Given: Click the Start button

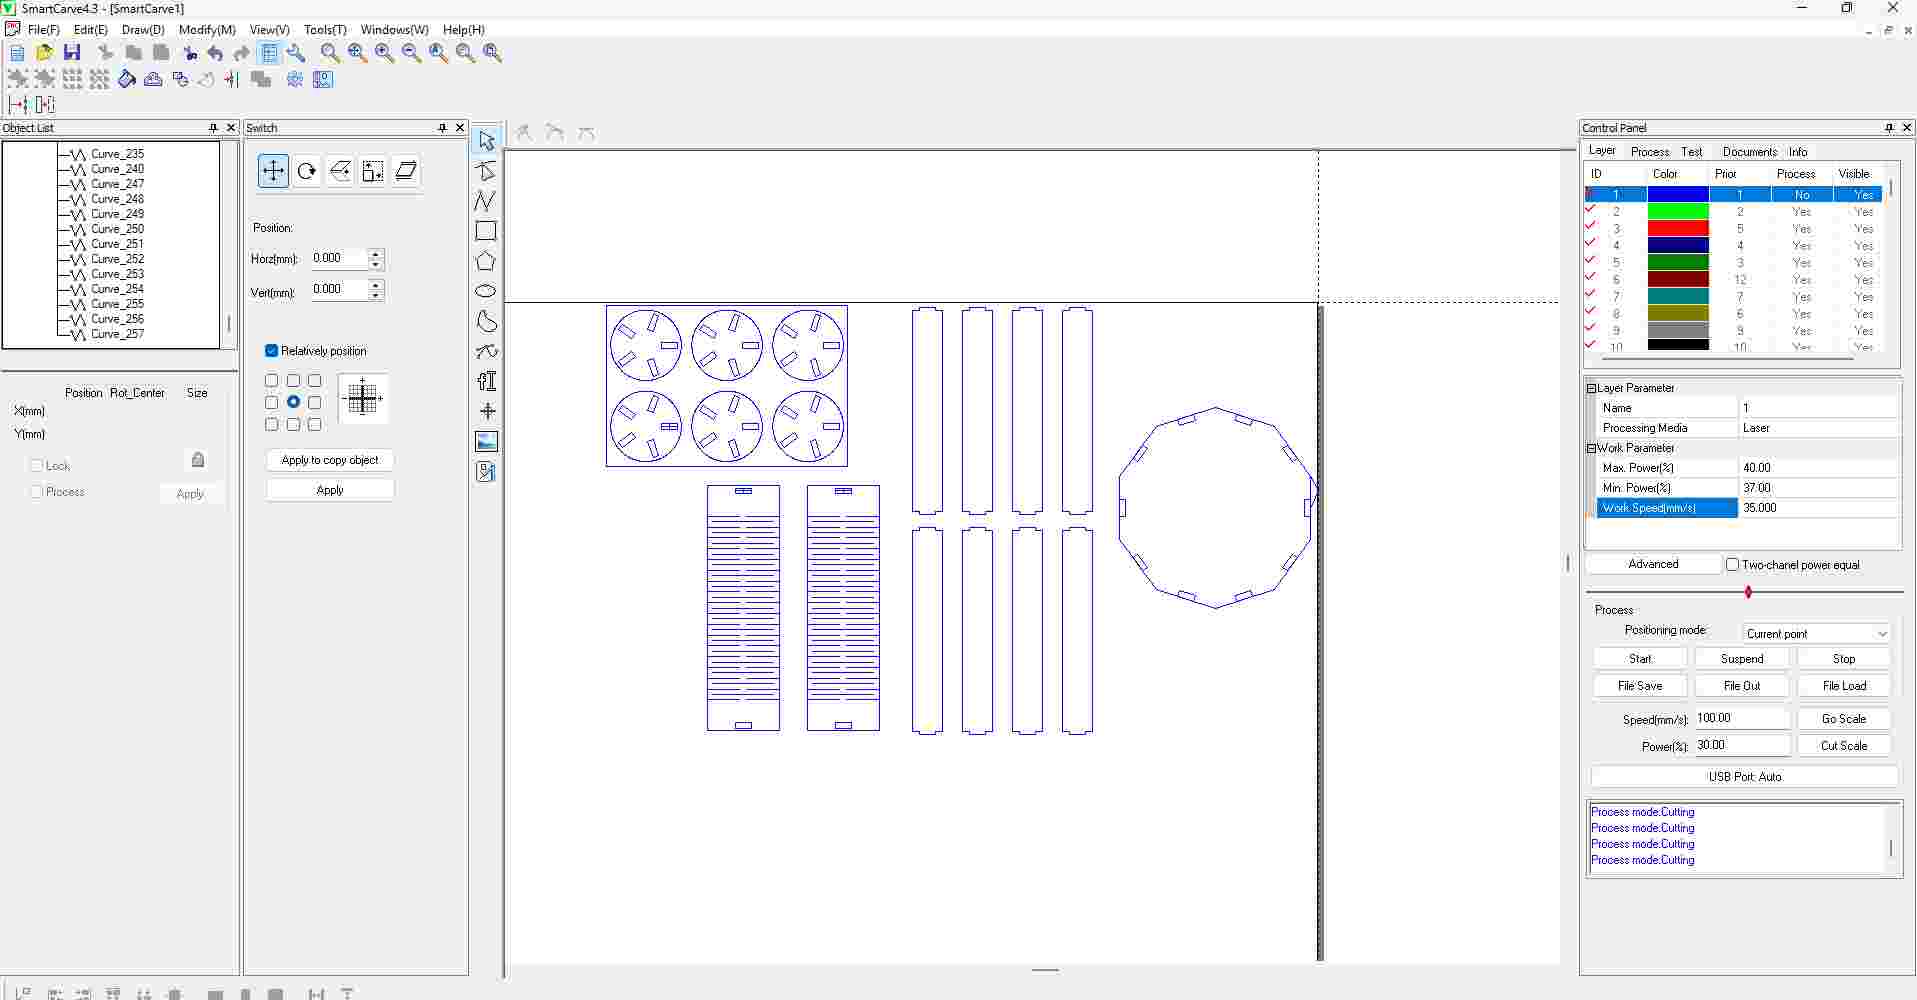Looking at the screenshot, I should click(x=1640, y=659).
